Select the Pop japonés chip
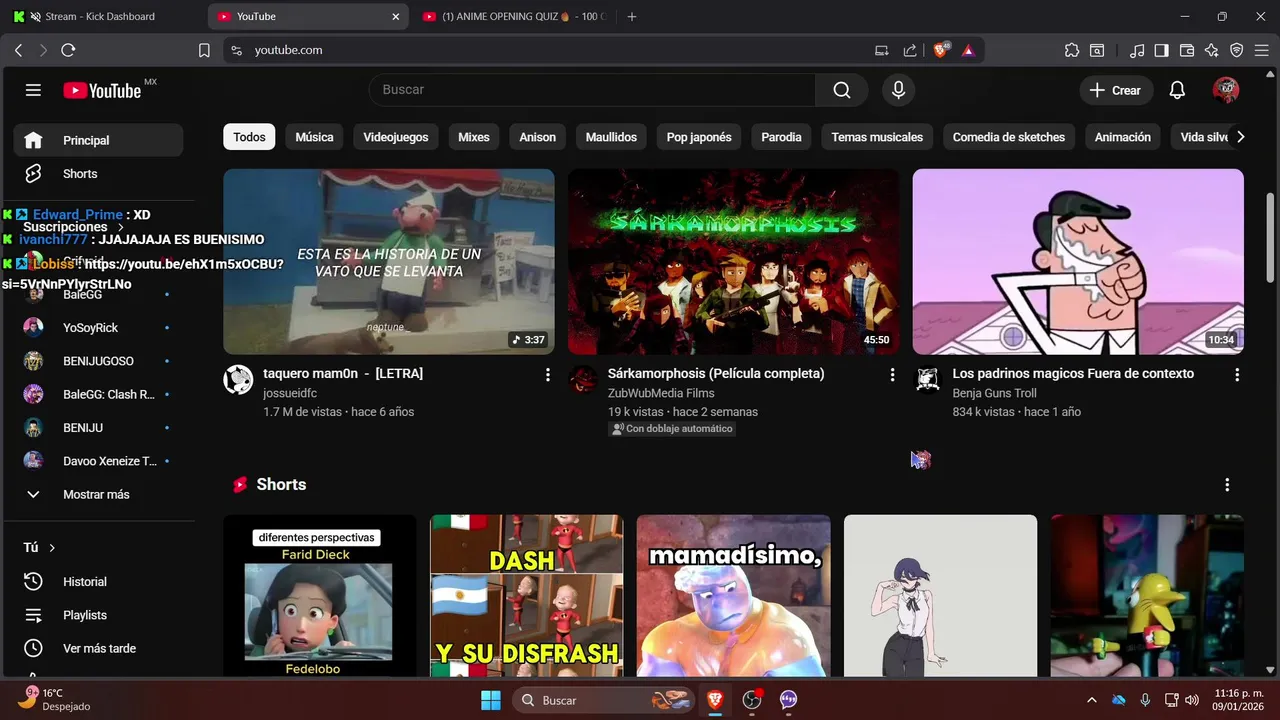1280x720 pixels. (699, 137)
